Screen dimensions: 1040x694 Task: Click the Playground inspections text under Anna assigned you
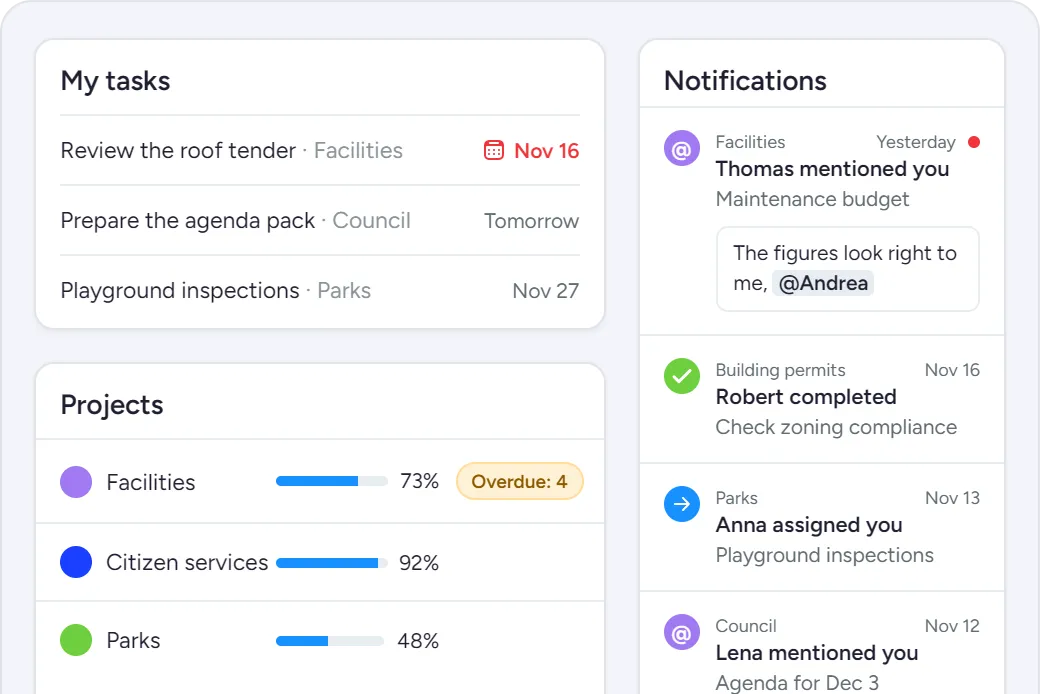pos(824,555)
